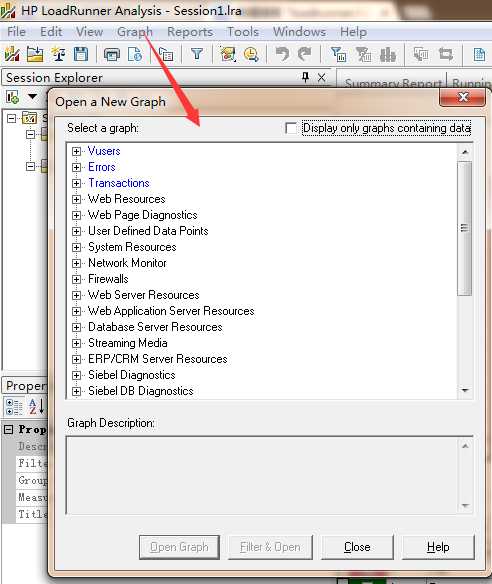
Task: Click the graph list scrollbar down arrow
Action: coord(465,390)
